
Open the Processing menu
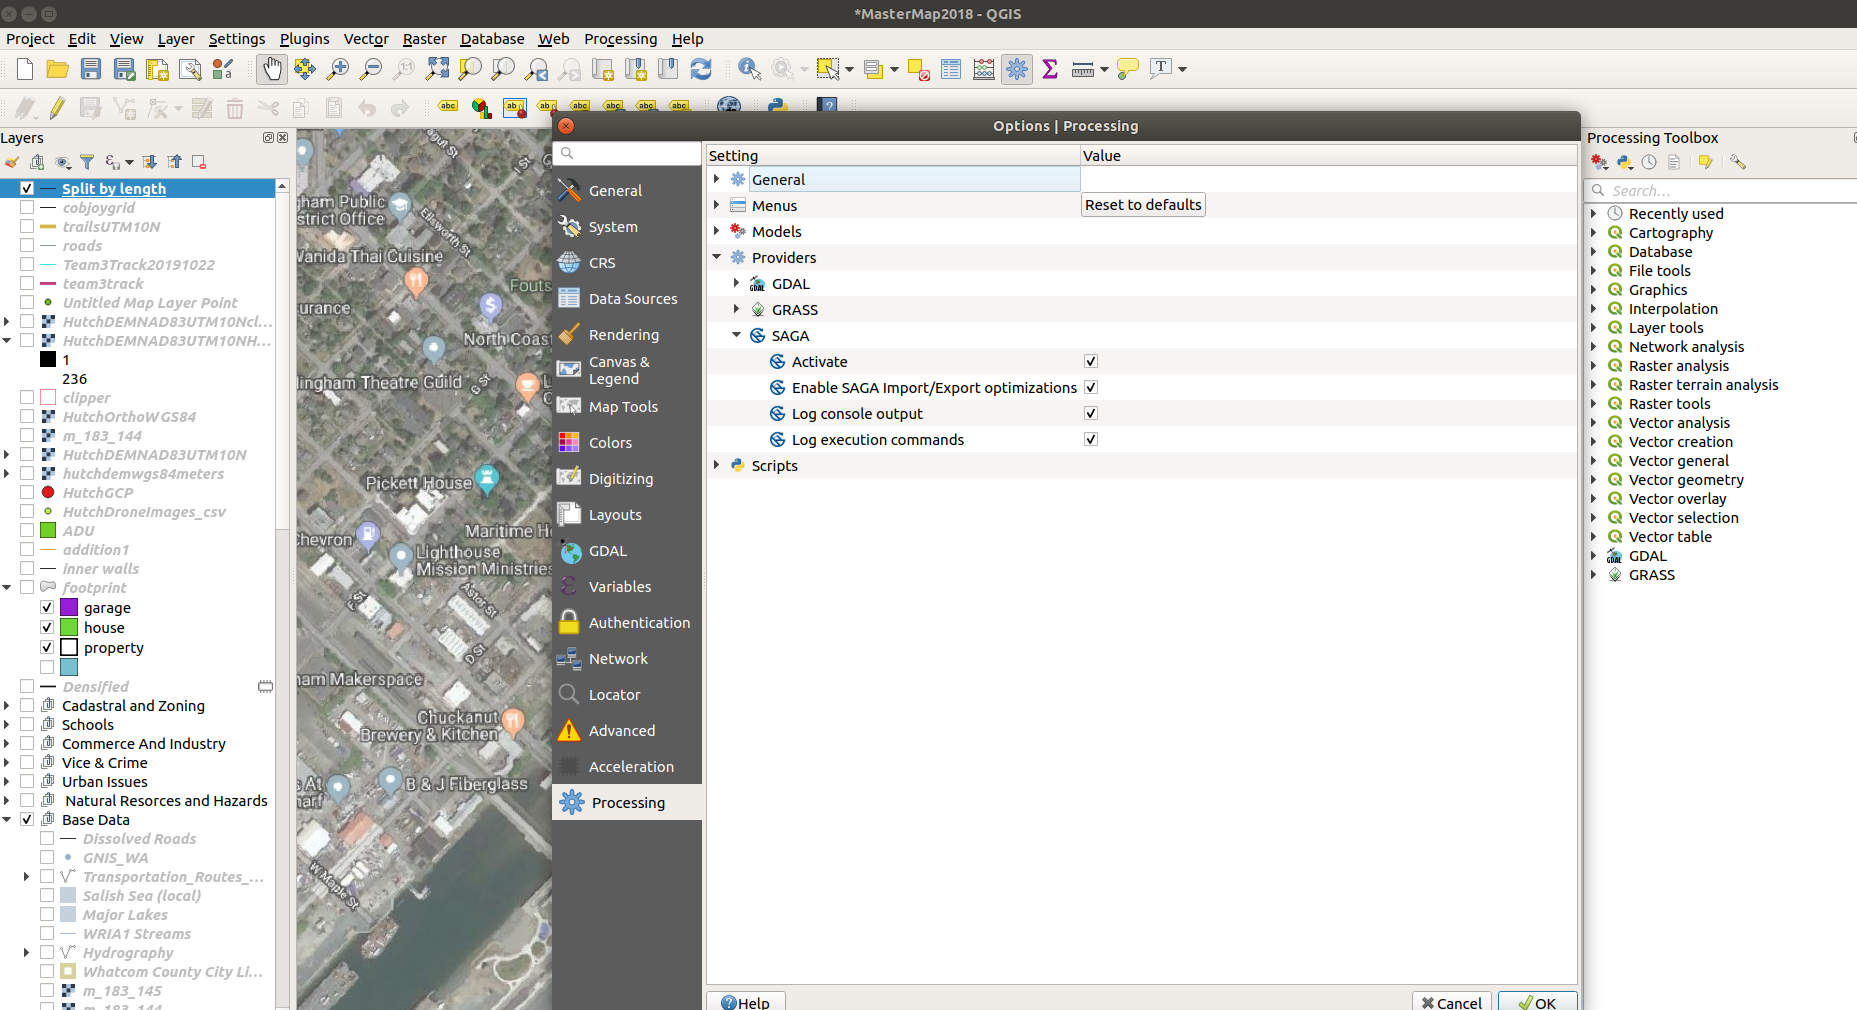click(620, 39)
